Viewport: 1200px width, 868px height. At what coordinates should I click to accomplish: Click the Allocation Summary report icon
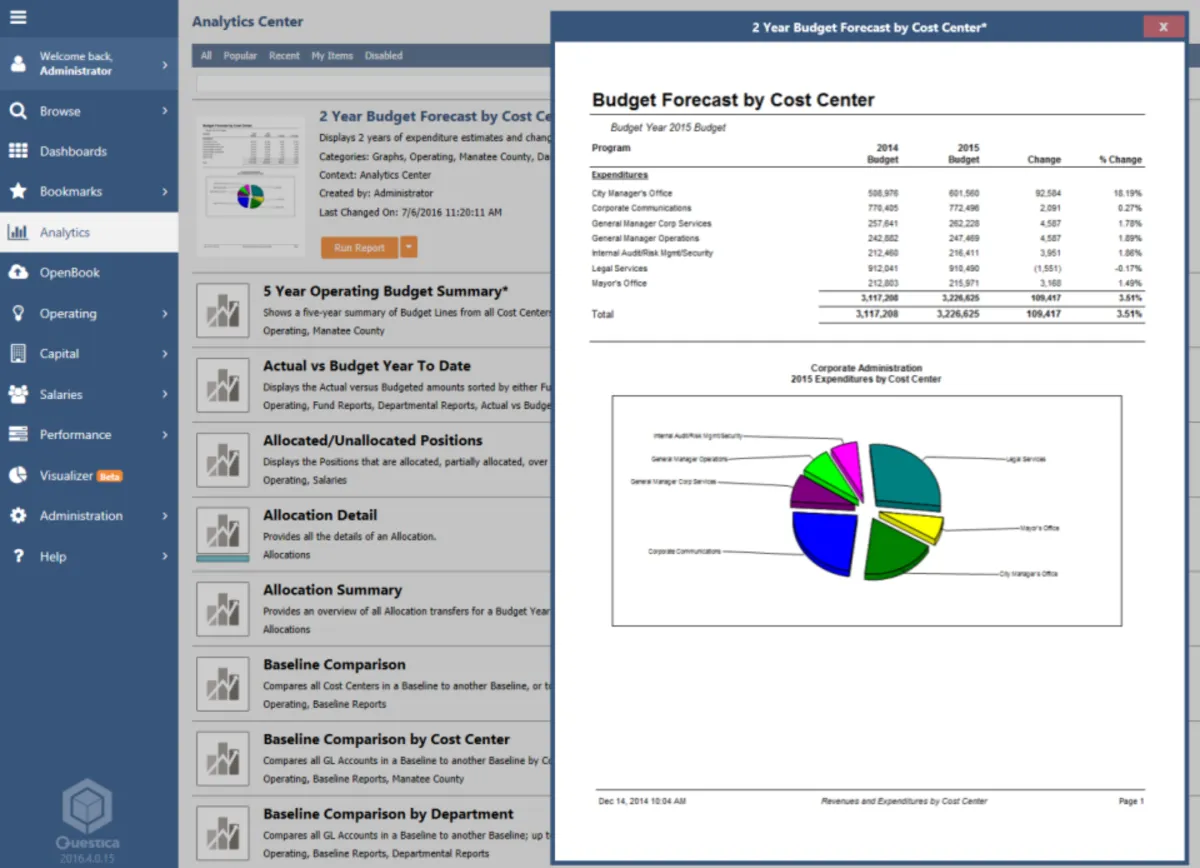click(x=222, y=608)
